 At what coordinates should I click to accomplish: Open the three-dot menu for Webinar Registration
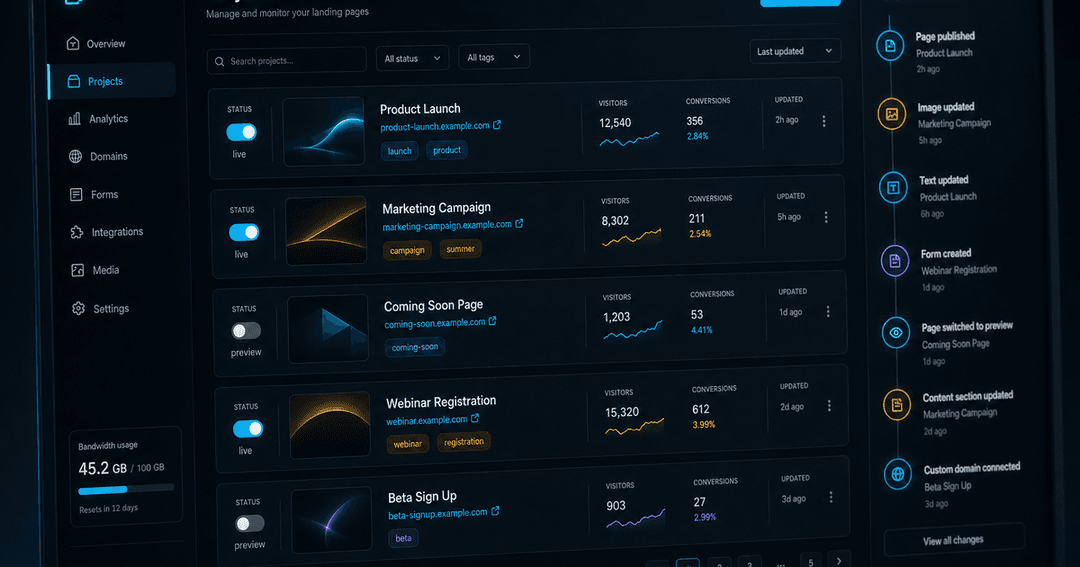(829, 406)
